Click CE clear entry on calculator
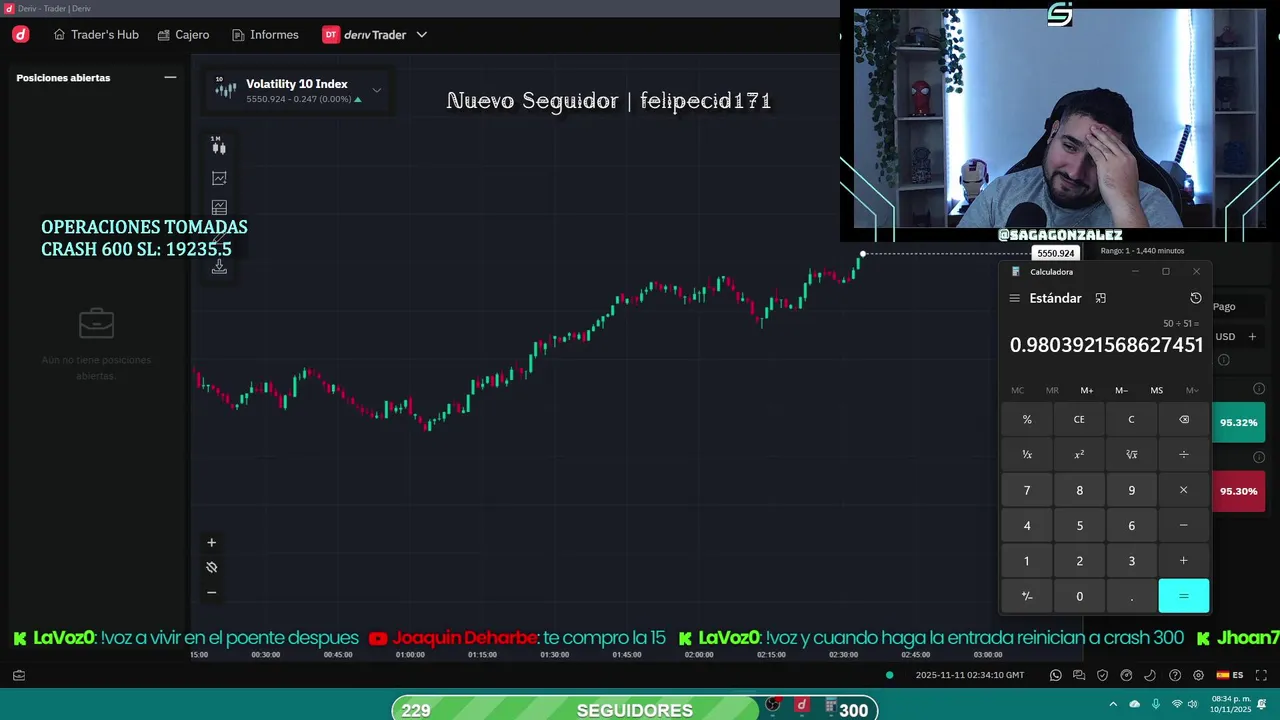1280x720 pixels. click(x=1079, y=419)
